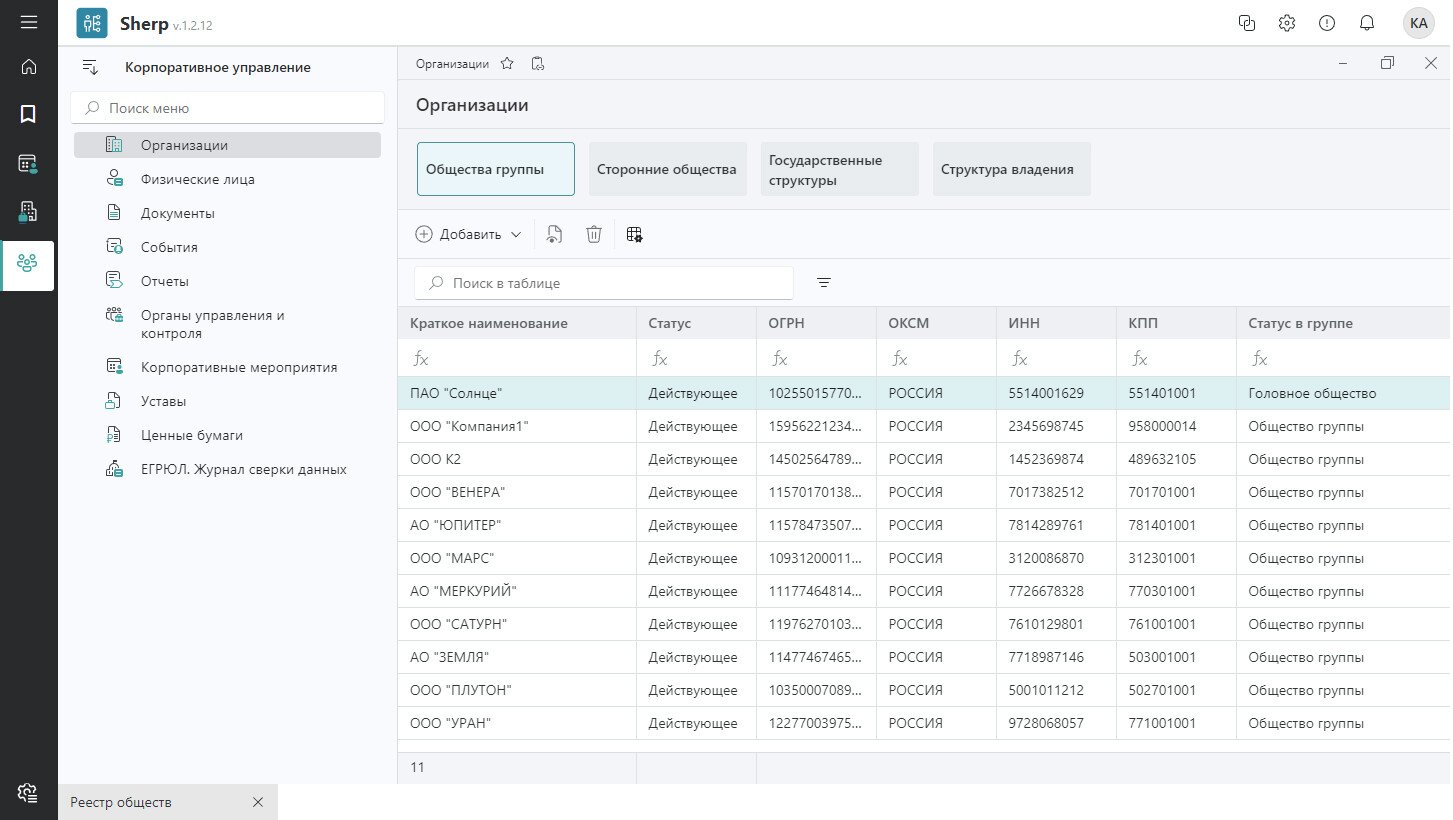
Task: Click the settings gear icon in top bar
Action: point(1287,23)
